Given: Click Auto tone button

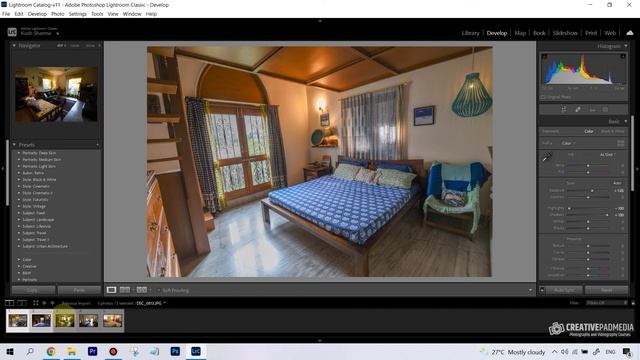Looking at the screenshot, I should (617, 183).
